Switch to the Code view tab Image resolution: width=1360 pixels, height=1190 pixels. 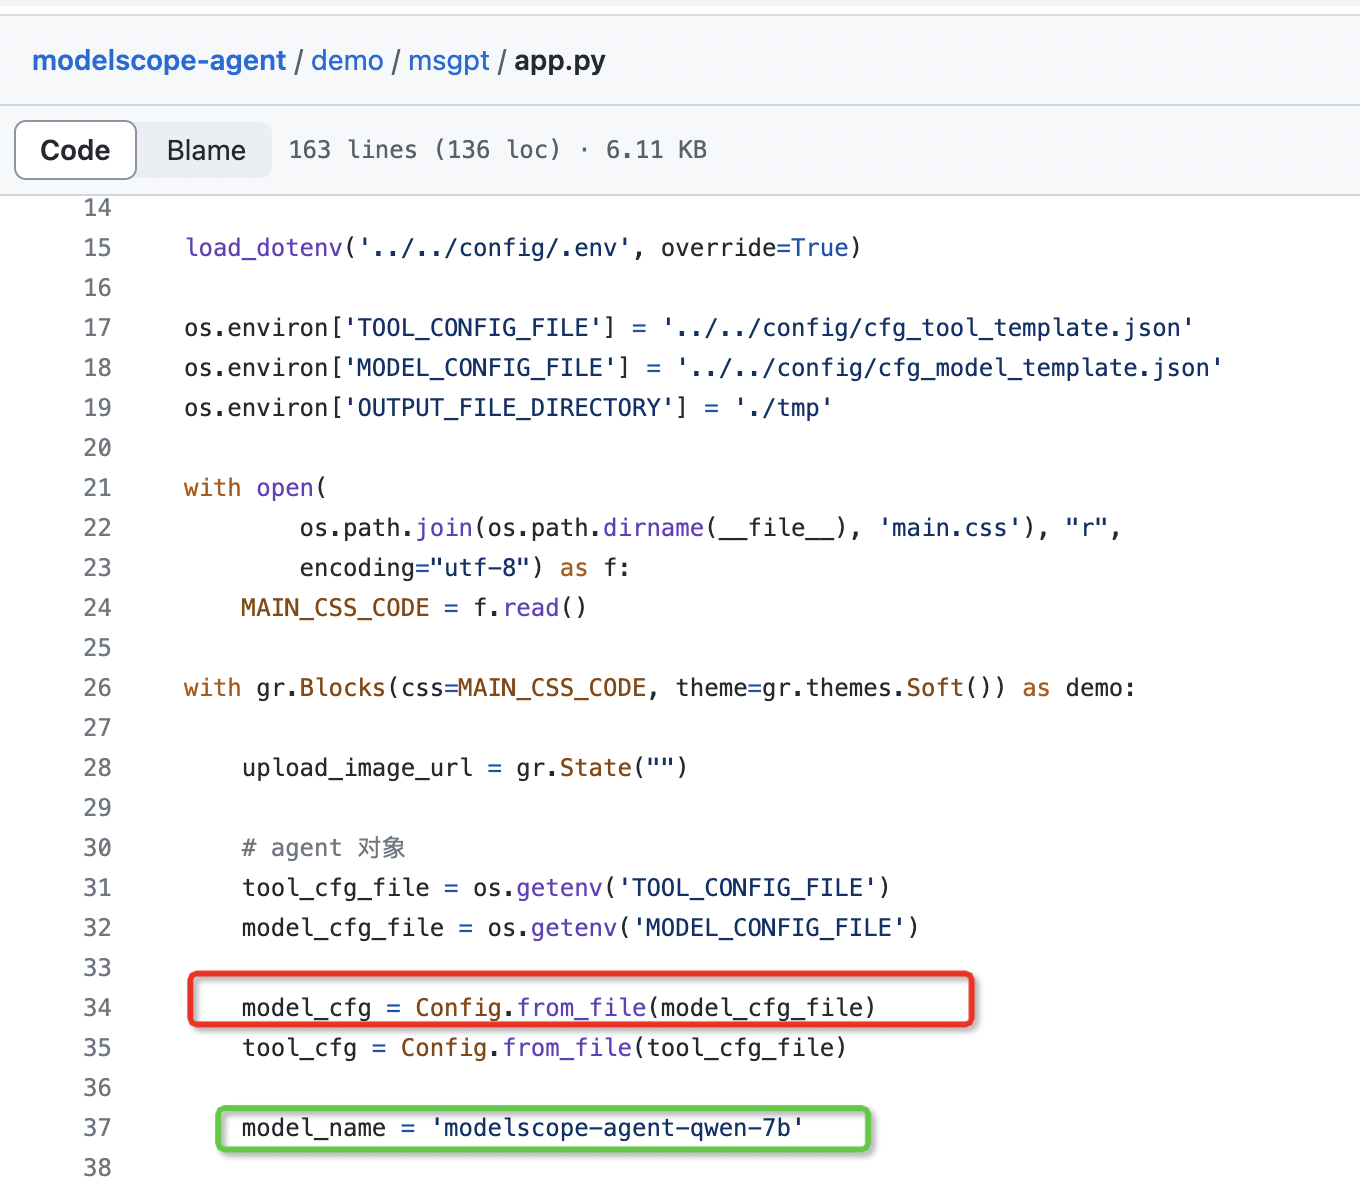pyautogui.click(x=75, y=150)
